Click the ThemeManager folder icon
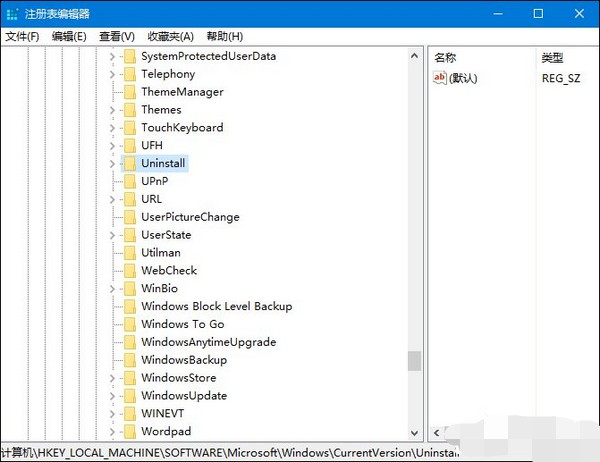600x462 pixels. click(130, 92)
